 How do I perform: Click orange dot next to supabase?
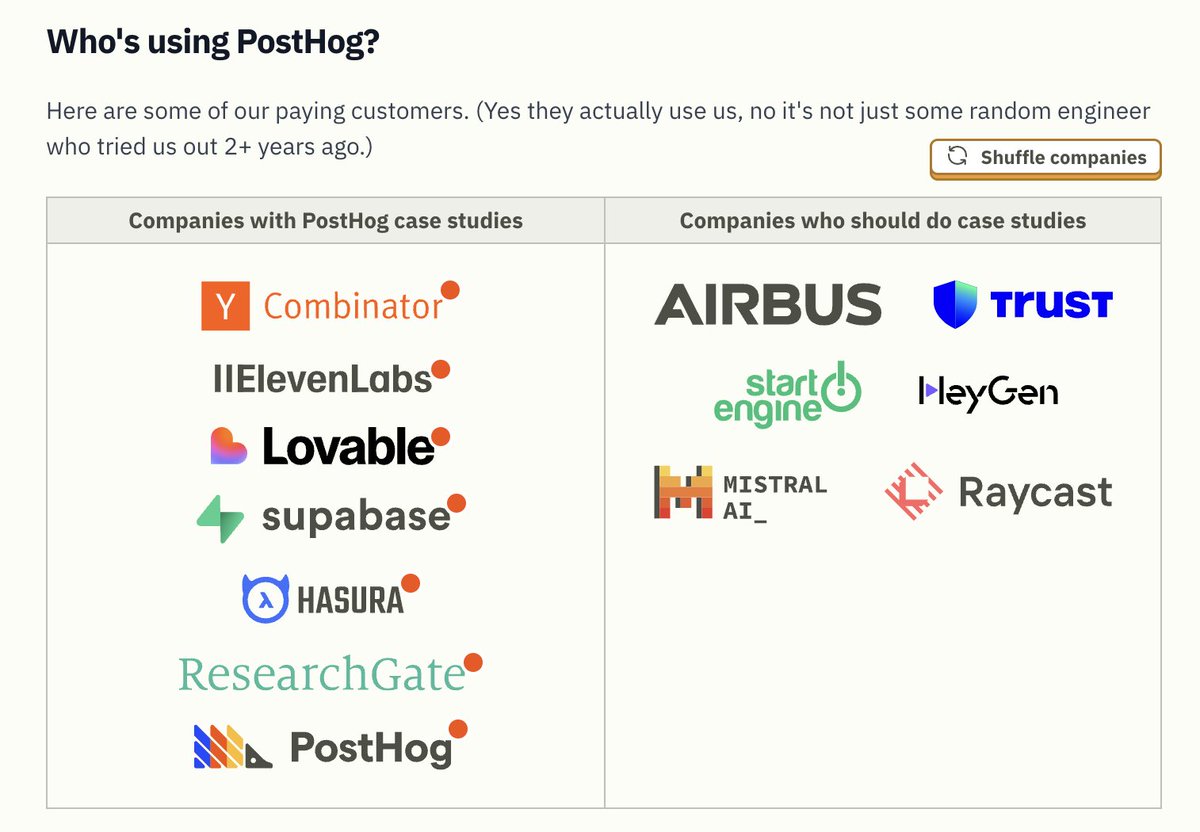(x=456, y=502)
